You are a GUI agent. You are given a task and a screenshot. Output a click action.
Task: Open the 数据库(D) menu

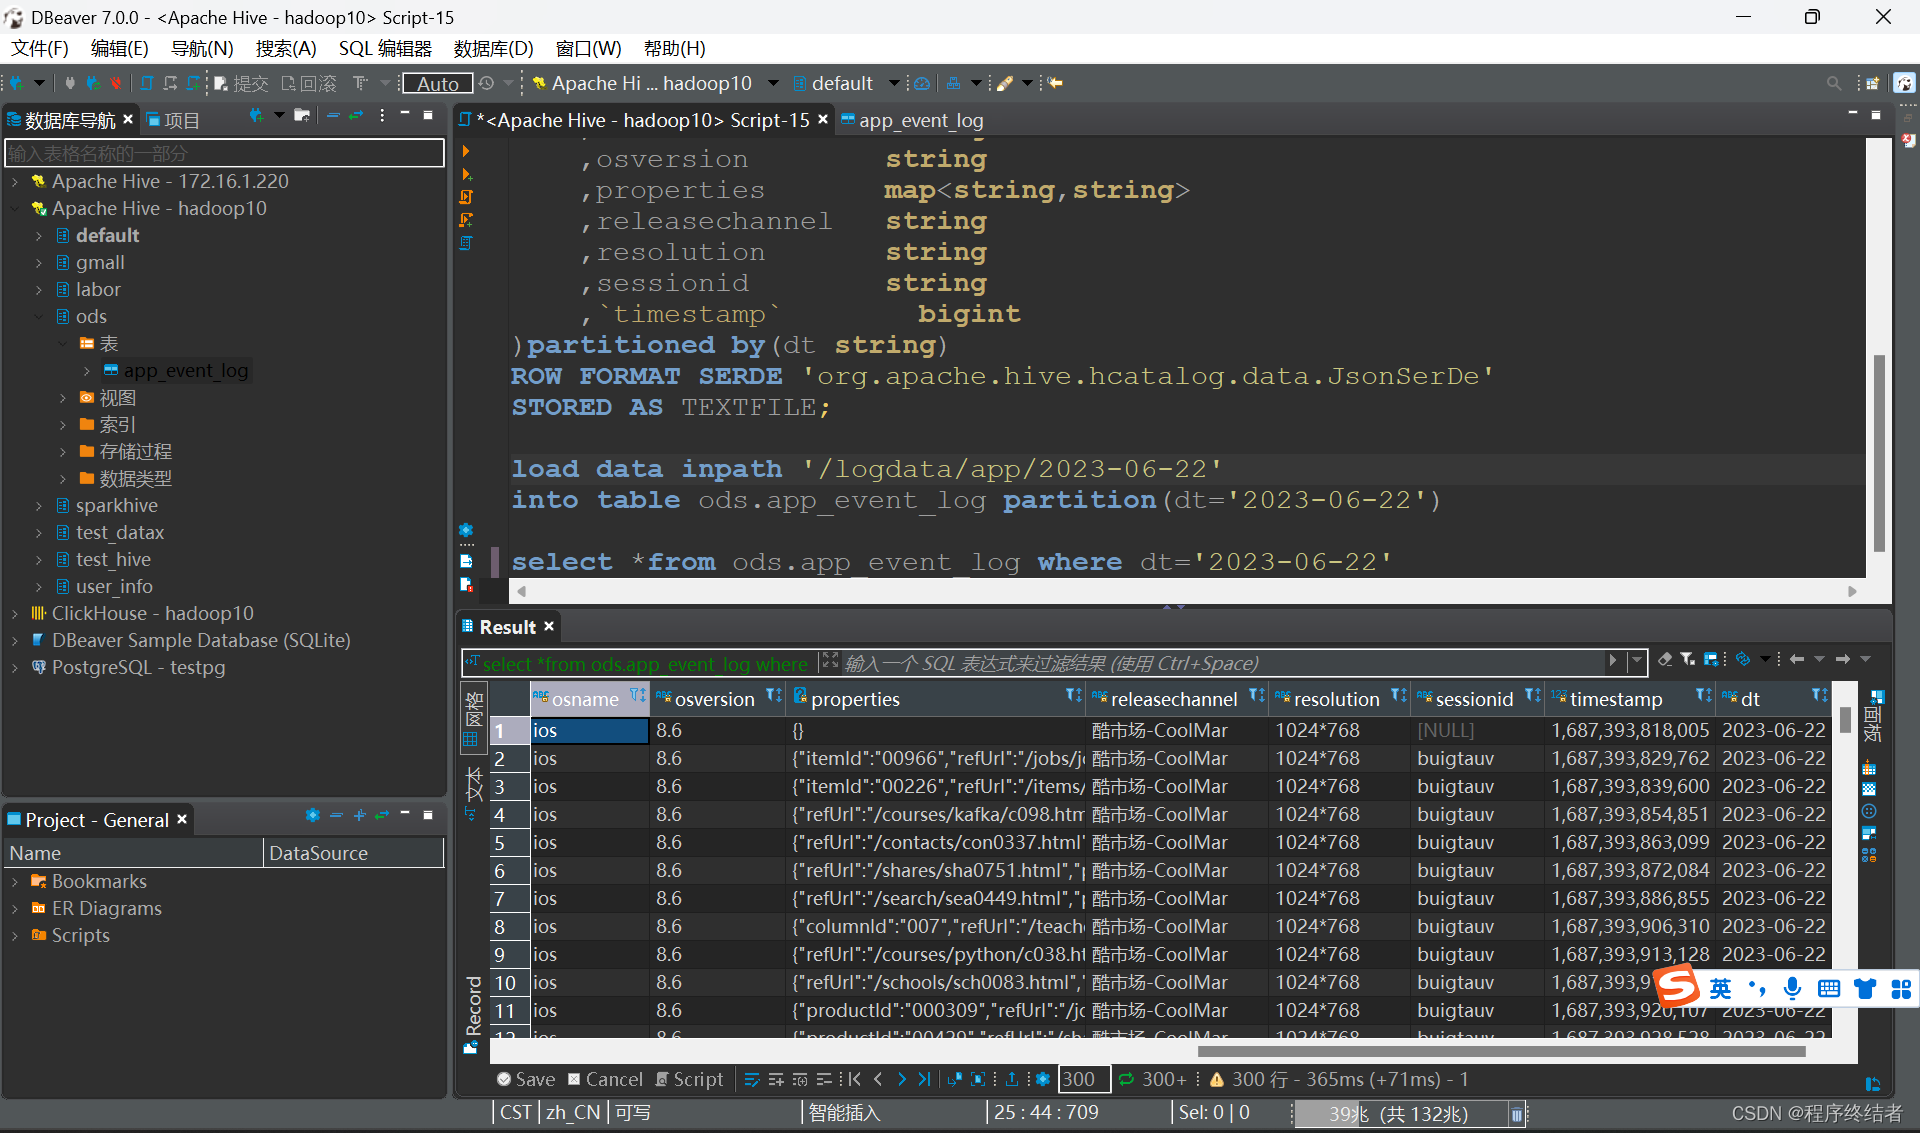[494, 48]
